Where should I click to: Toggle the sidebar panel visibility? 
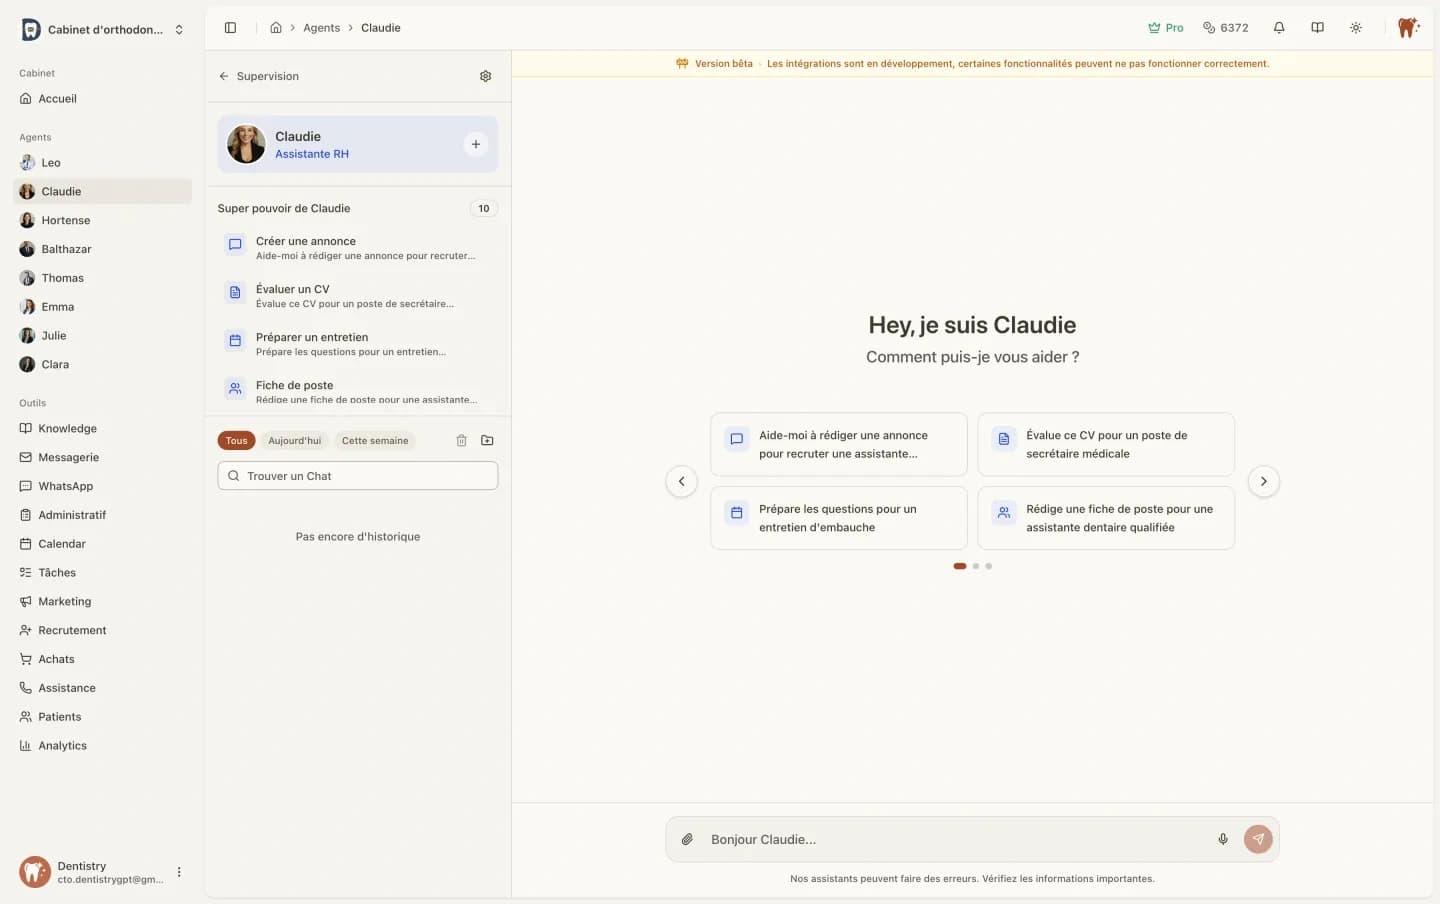coord(230,28)
